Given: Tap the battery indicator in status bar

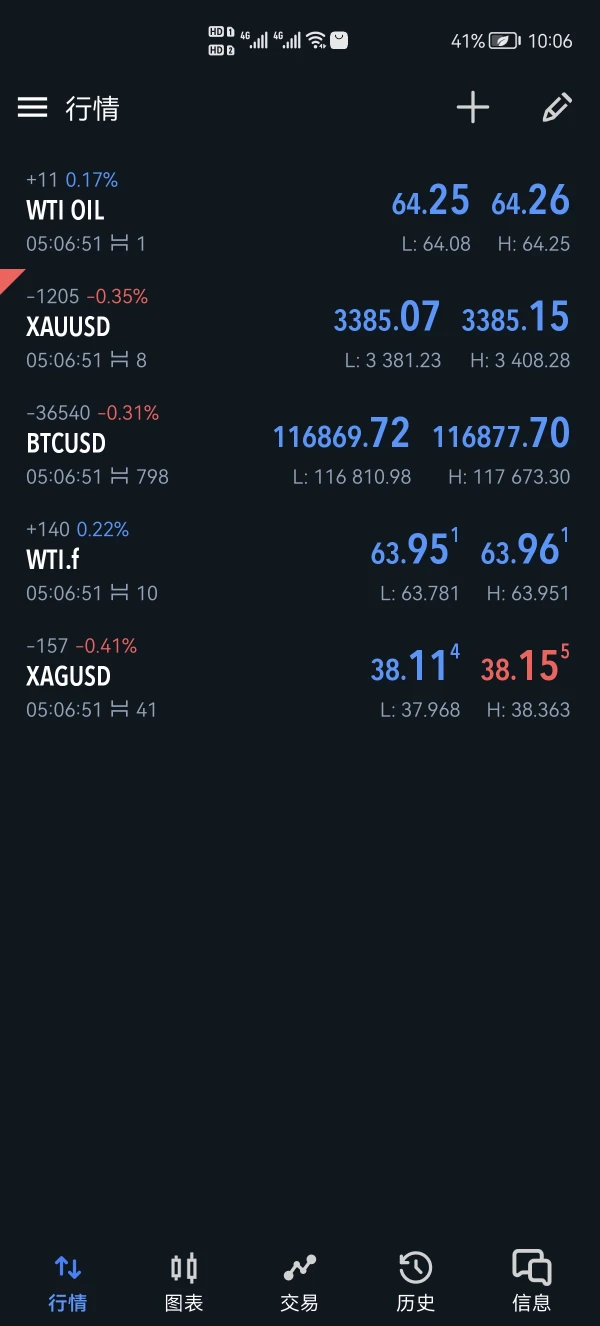Looking at the screenshot, I should (504, 41).
